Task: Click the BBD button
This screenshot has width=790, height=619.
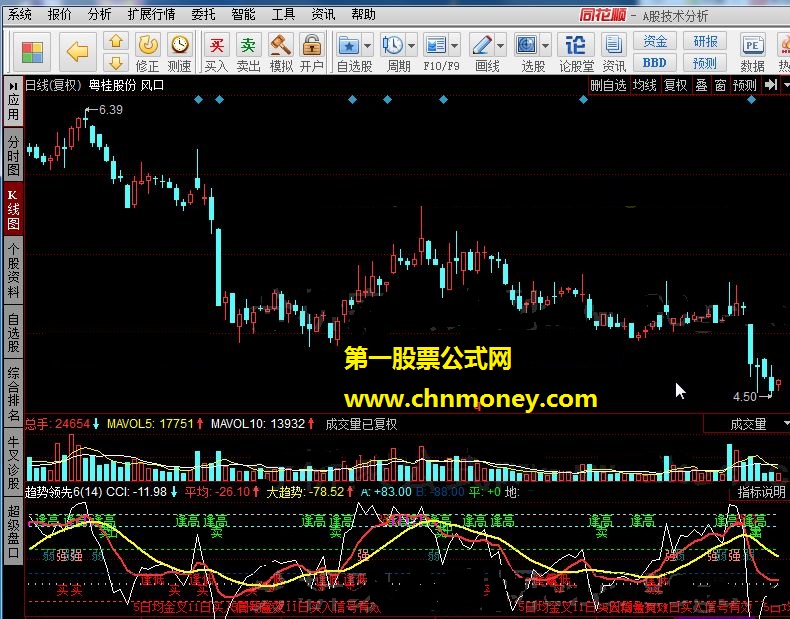Action: coord(654,63)
